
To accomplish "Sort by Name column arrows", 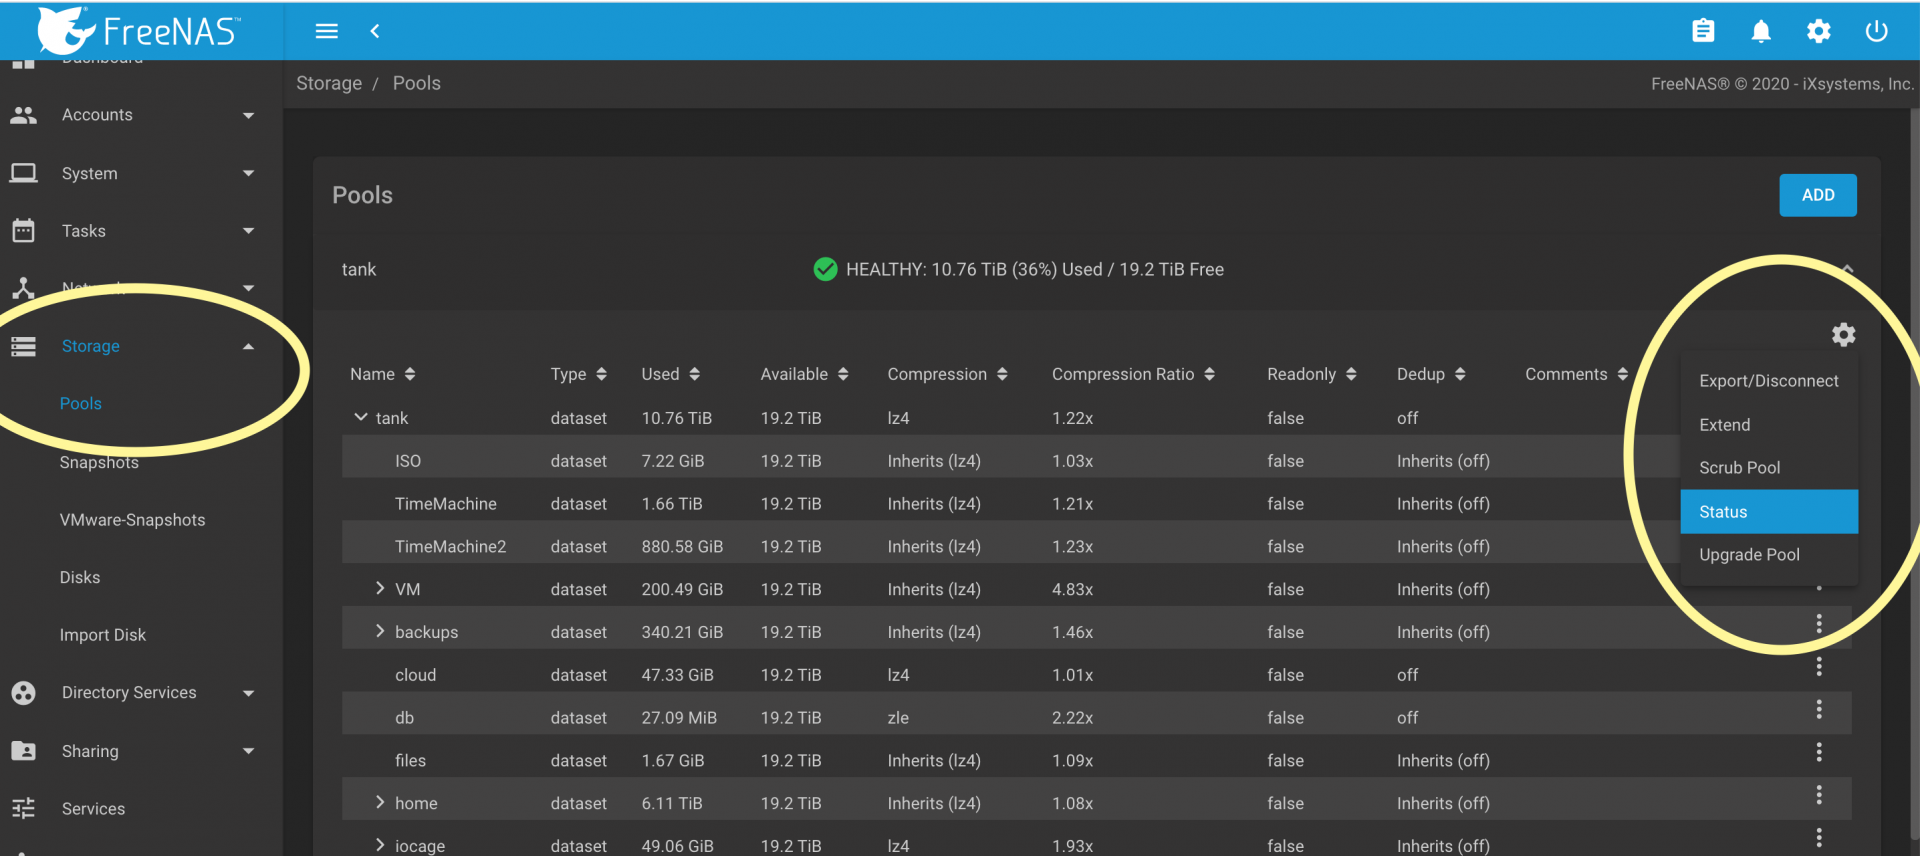I will click(x=410, y=374).
